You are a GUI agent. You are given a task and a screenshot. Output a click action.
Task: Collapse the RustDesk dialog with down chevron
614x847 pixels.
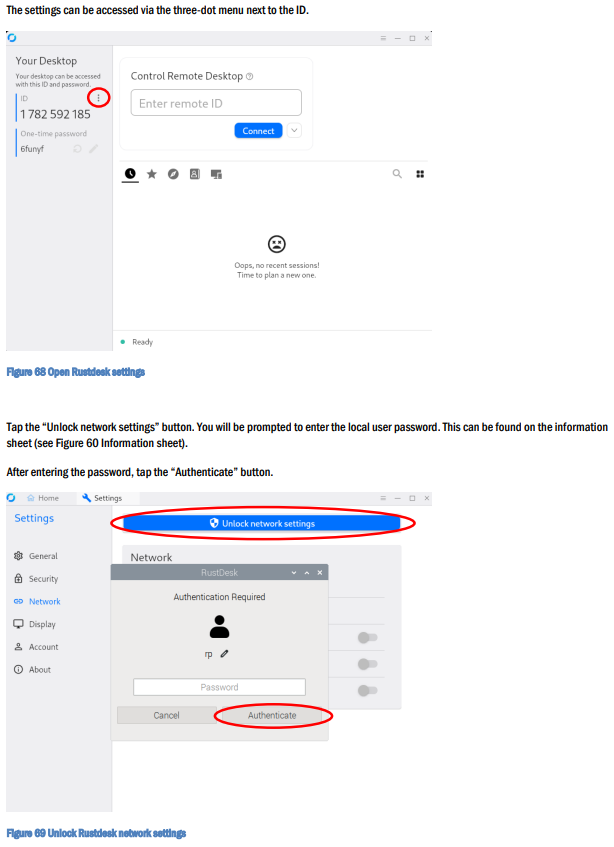[x=294, y=573]
